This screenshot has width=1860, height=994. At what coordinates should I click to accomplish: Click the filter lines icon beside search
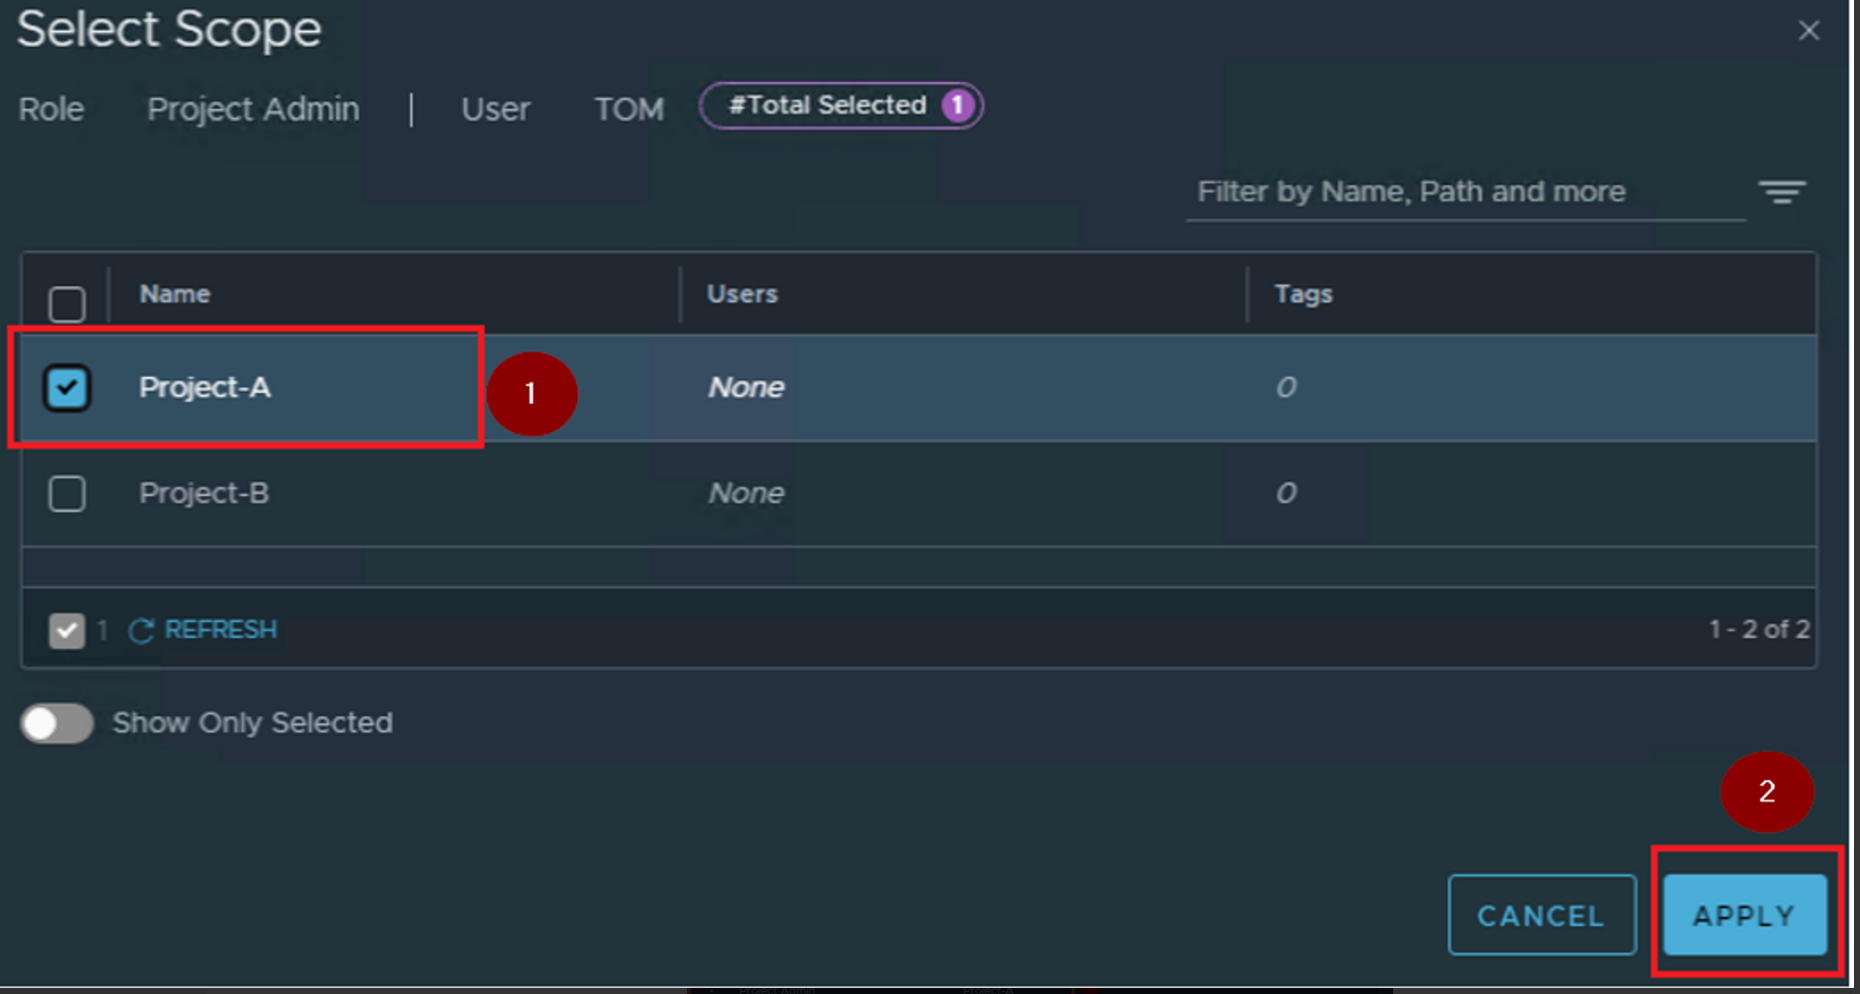[x=1782, y=191]
